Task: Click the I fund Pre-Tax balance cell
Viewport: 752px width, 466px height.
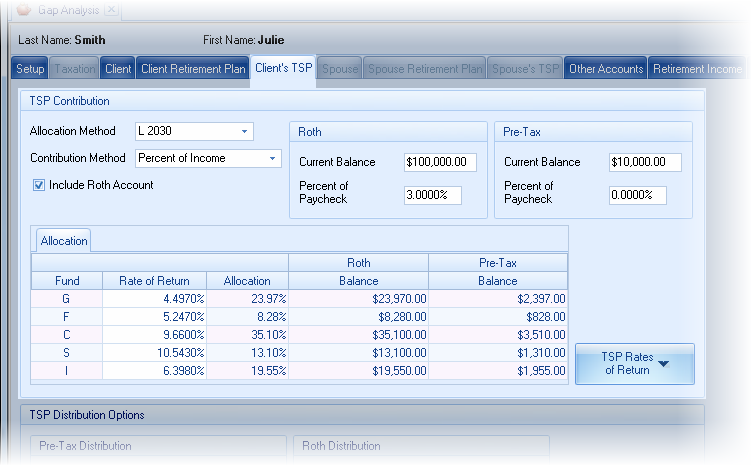Action: click(x=497, y=370)
